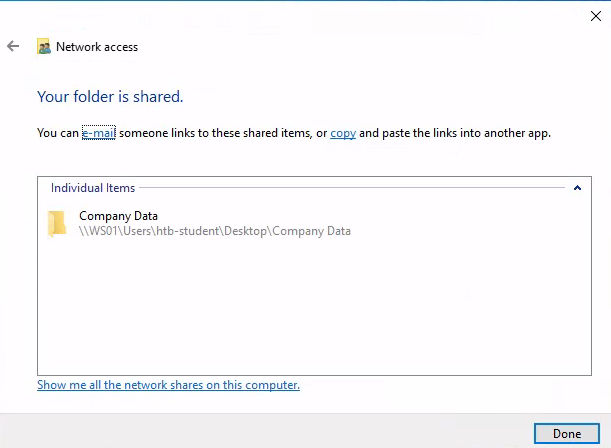Click the Individual Items group header
This screenshot has width=611, height=448.
pyautogui.click(x=93, y=187)
